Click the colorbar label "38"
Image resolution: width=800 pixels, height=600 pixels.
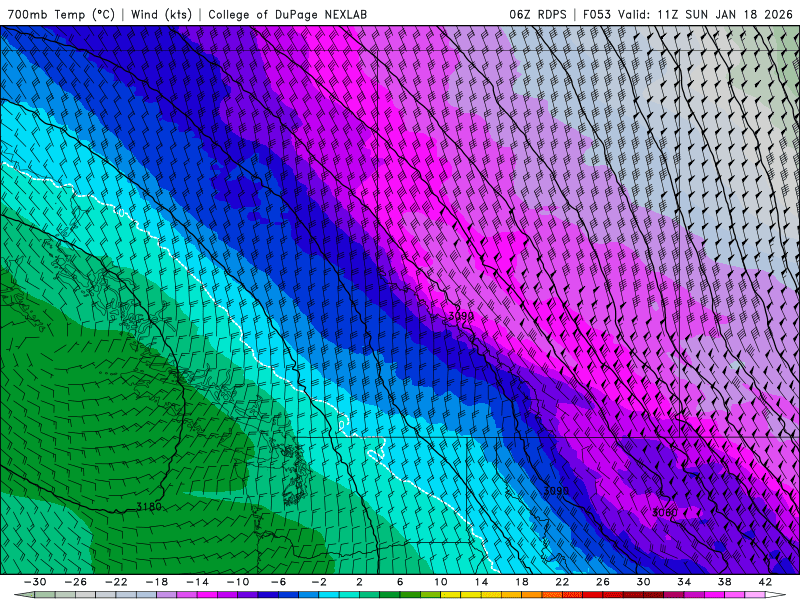[x=724, y=582]
